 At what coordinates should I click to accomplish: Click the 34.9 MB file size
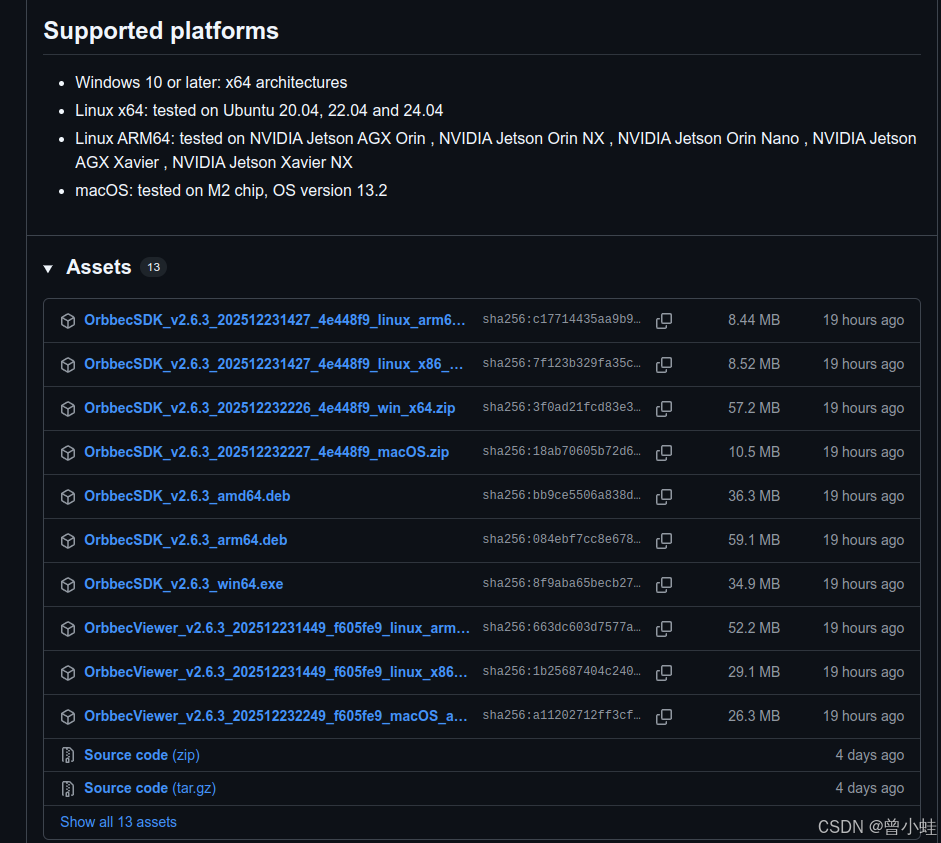[754, 584]
